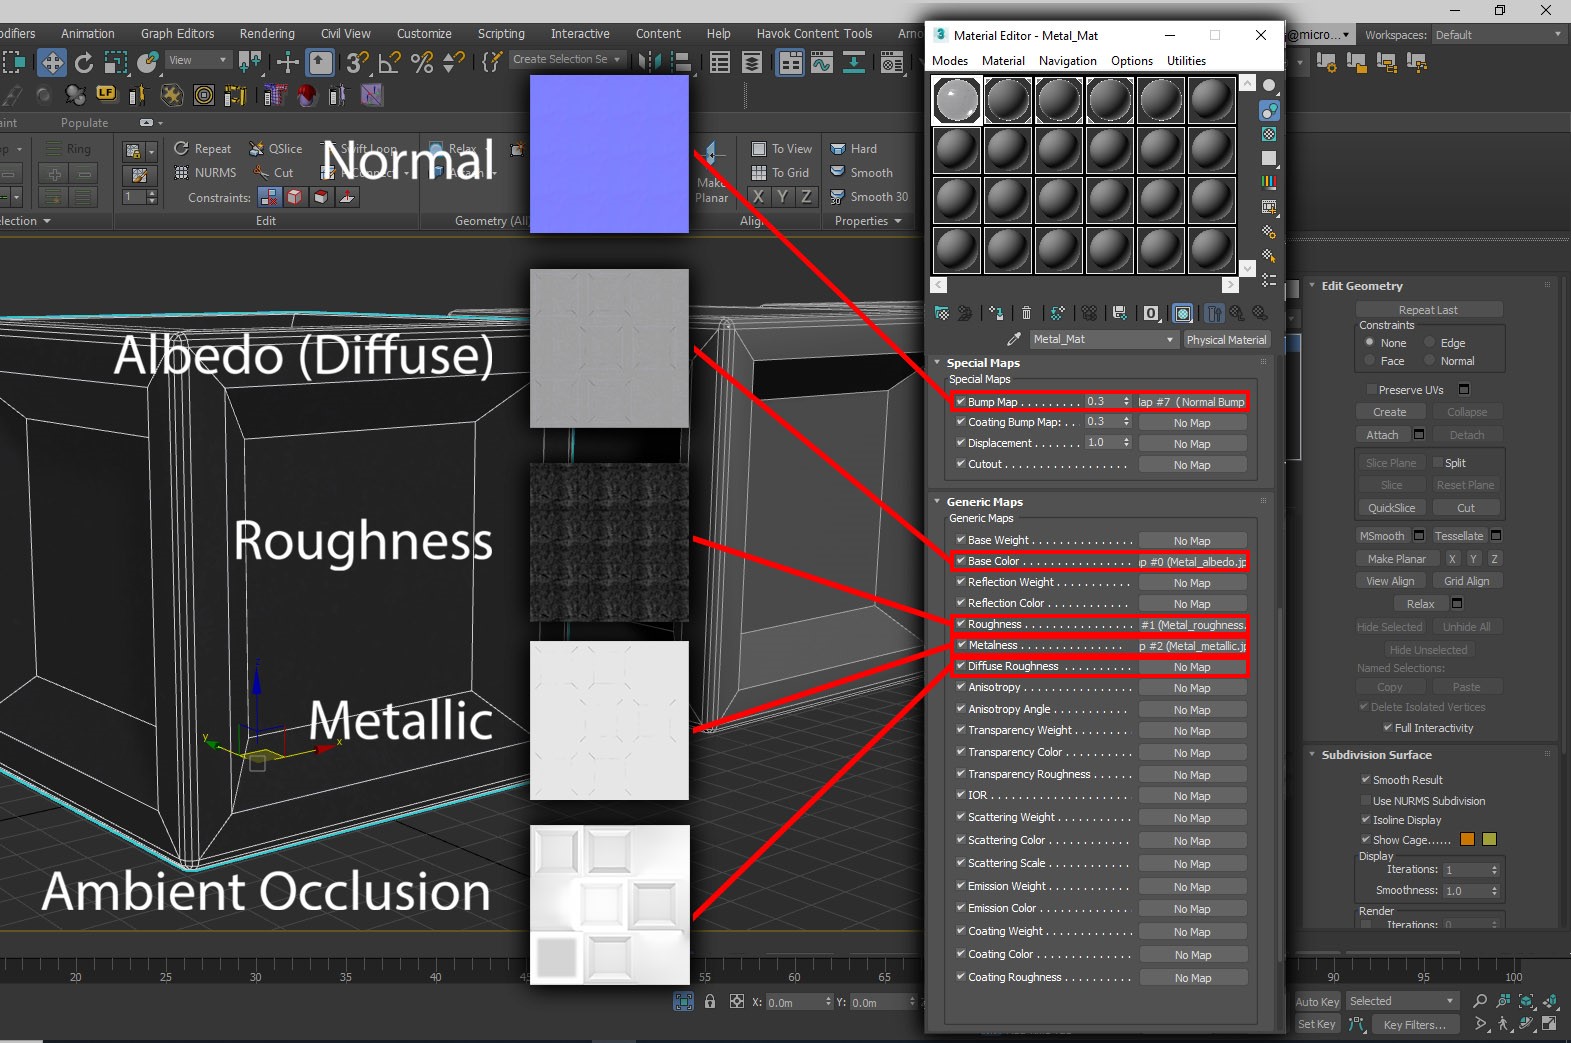
Task: Click the yellow-green Show Cage color swatch
Action: pos(1489,839)
